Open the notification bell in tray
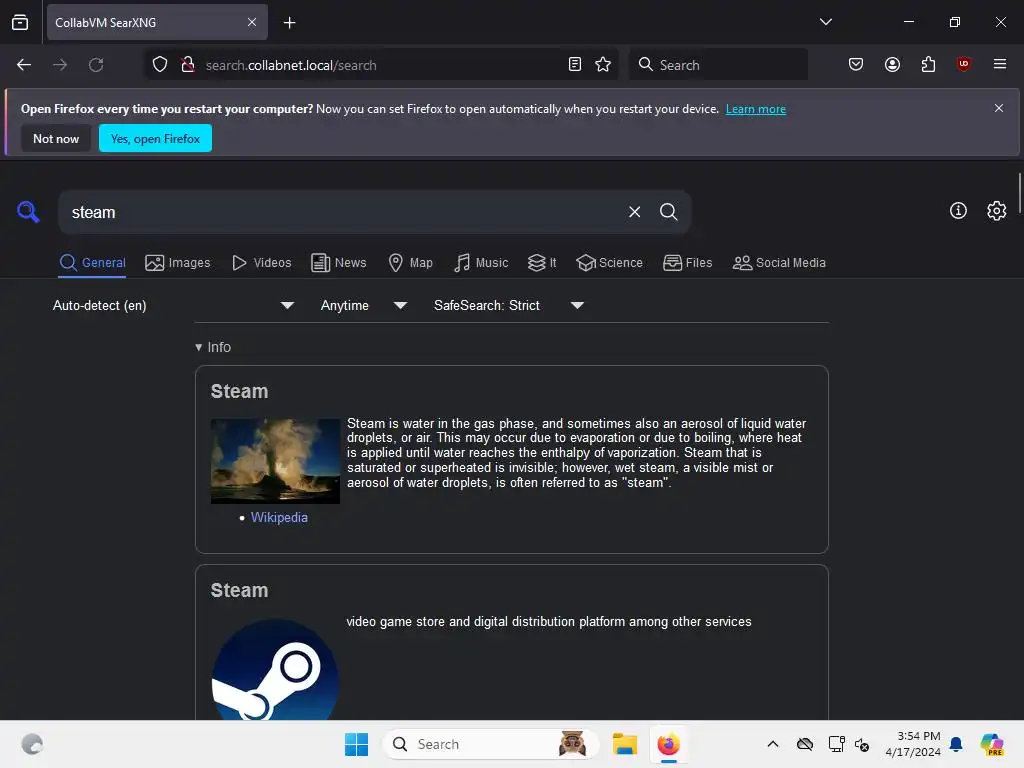The width and height of the screenshot is (1024, 768). [x=956, y=744]
